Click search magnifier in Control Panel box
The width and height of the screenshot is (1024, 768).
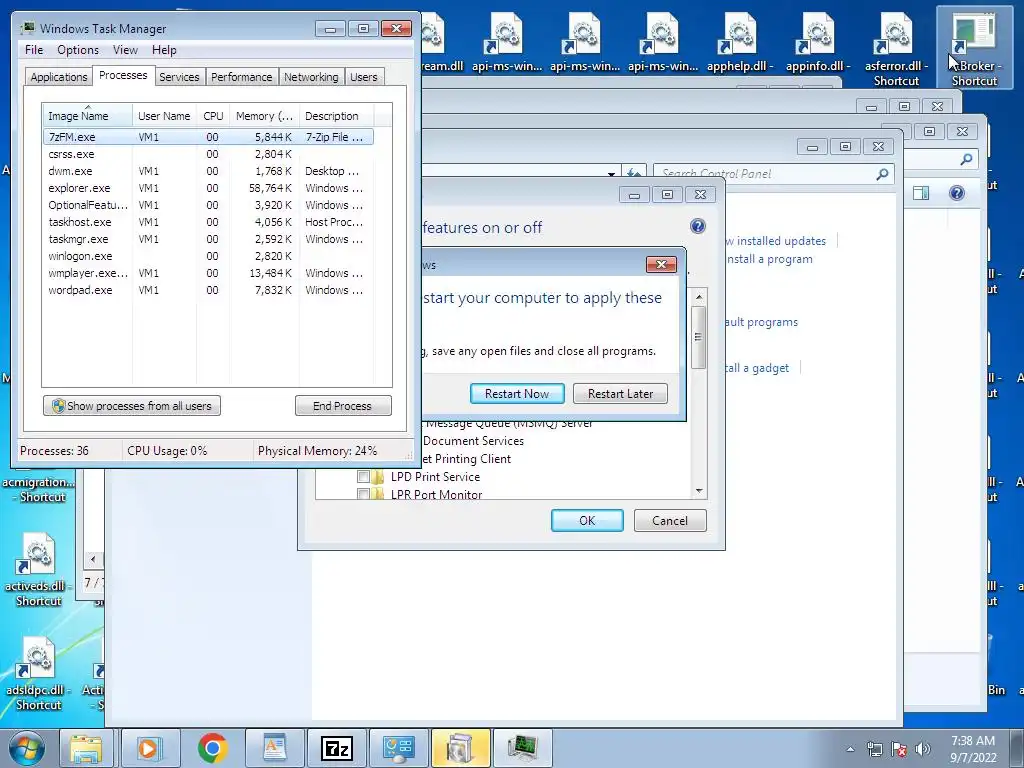pyautogui.click(x=882, y=174)
